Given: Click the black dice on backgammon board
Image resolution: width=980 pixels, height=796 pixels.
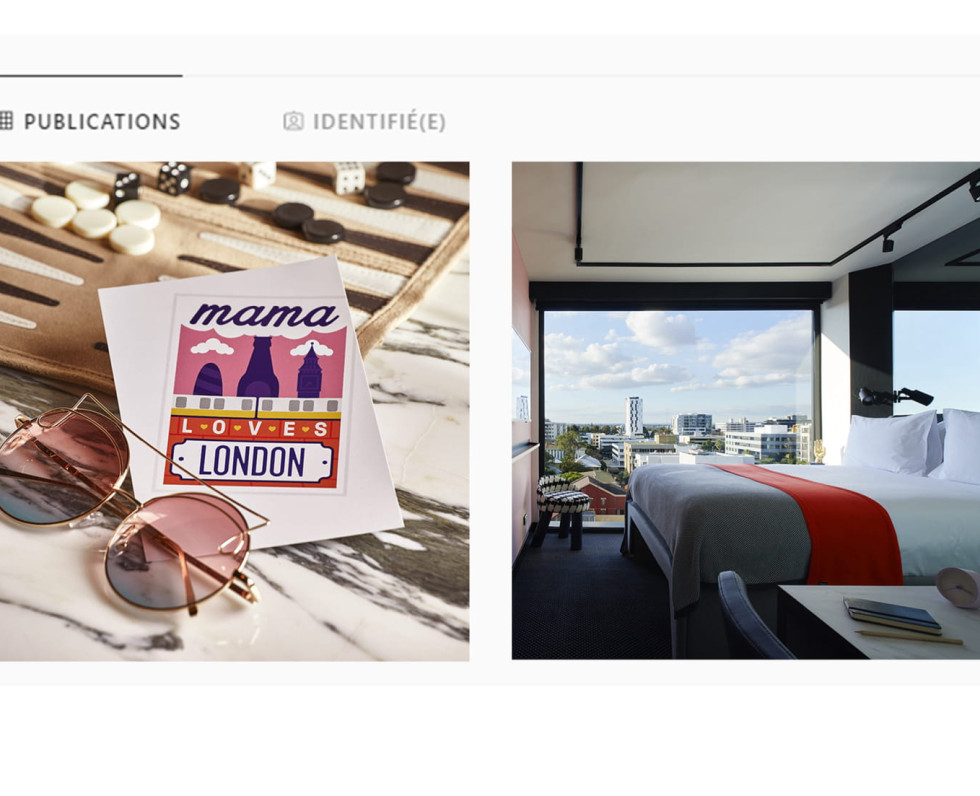Looking at the screenshot, I should [174, 177].
